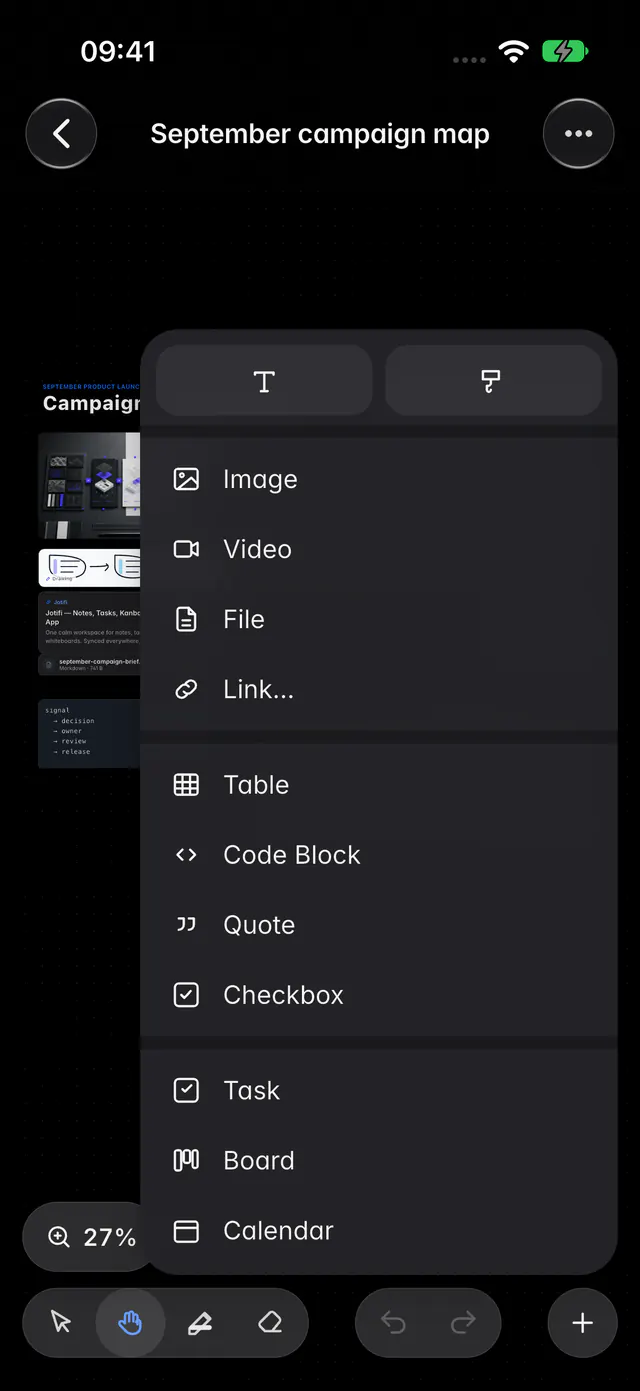Click the Calendar icon
The image size is (640, 1391).
pyautogui.click(x=186, y=1230)
